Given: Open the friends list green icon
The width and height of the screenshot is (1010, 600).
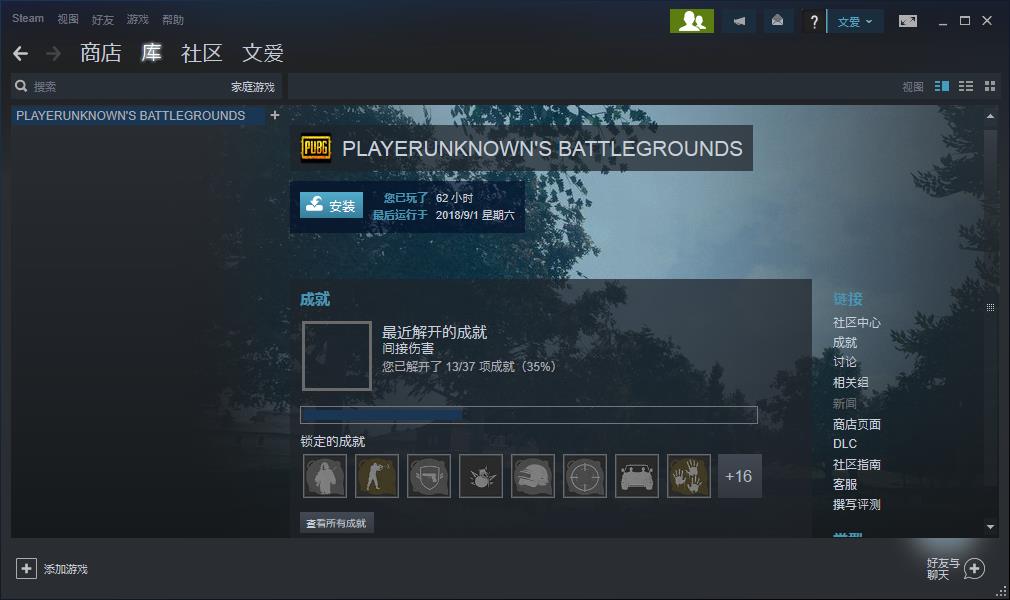Looking at the screenshot, I should [692, 21].
